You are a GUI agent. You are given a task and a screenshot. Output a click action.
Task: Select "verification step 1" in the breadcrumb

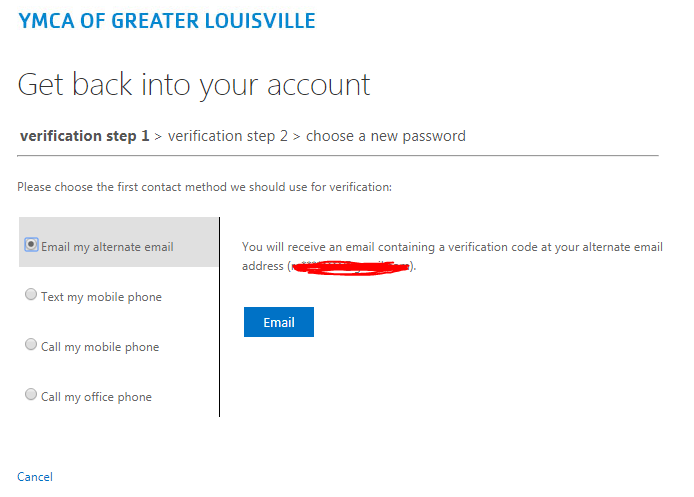click(84, 136)
